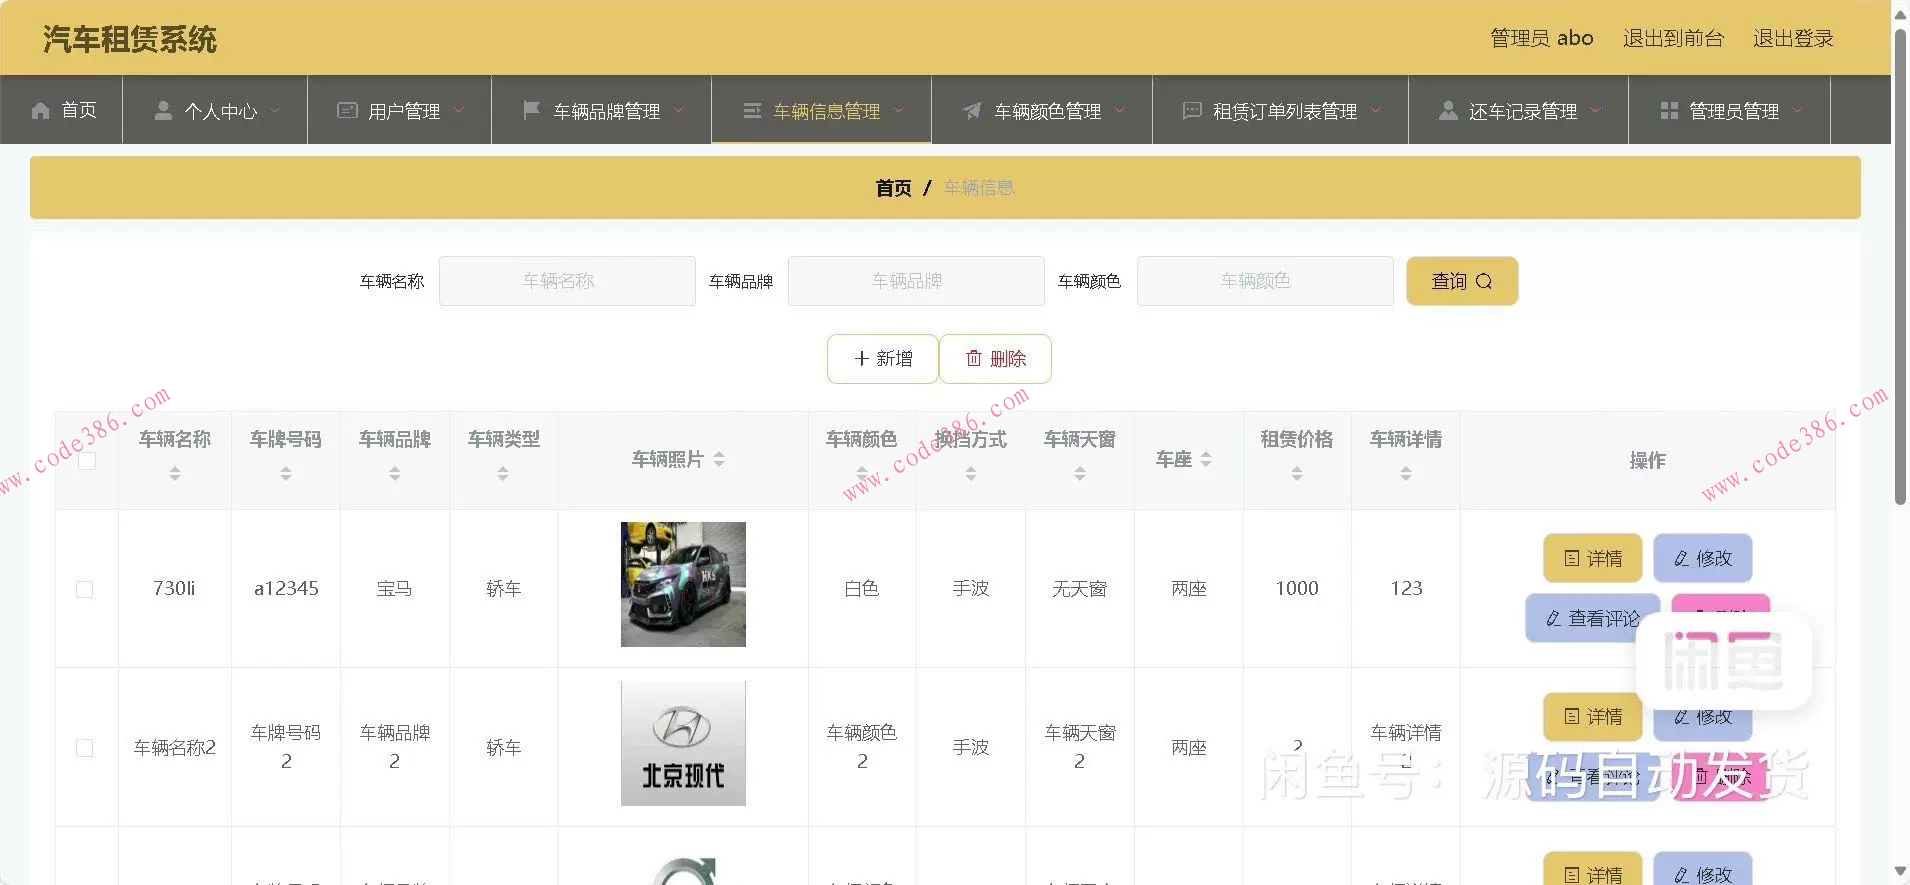Image resolution: width=1910 pixels, height=885 pixels.
Task: Click the chat icon beside 租赁订单列表管理
Action: pyautogui.click(x=1192, y=111)
